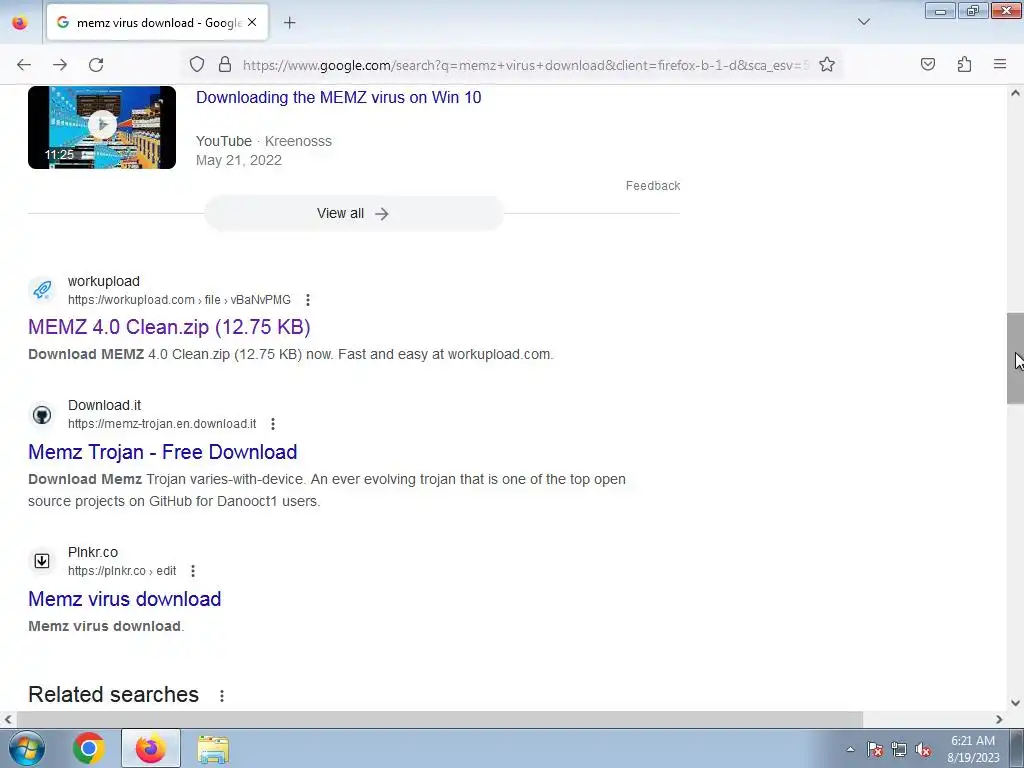Open a new tab with the plus button
Viewport: 1024px width, 768px height.
289,23
